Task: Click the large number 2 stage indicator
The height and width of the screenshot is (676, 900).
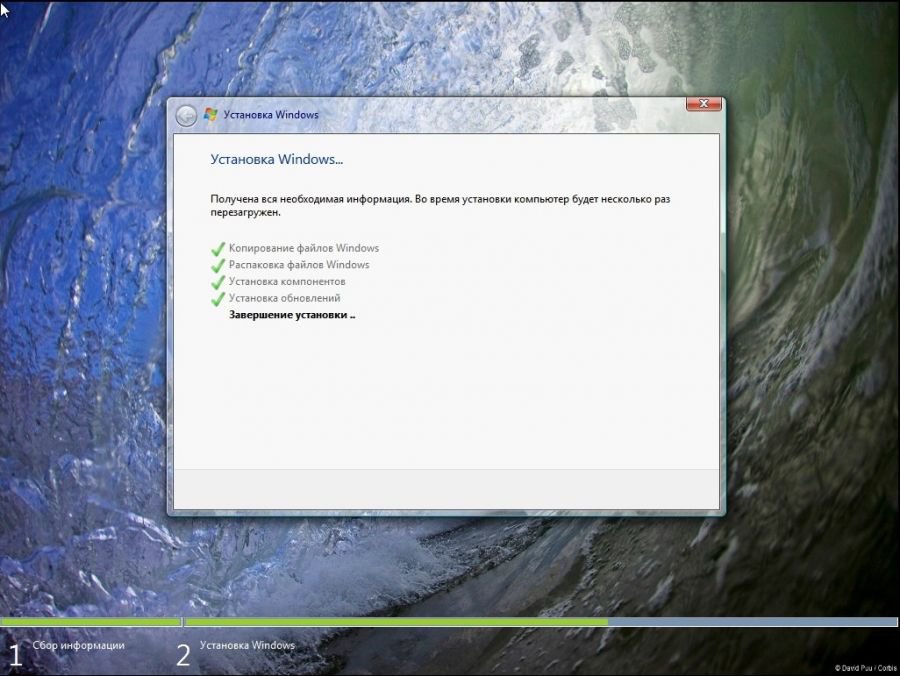Action: (183, 655)
